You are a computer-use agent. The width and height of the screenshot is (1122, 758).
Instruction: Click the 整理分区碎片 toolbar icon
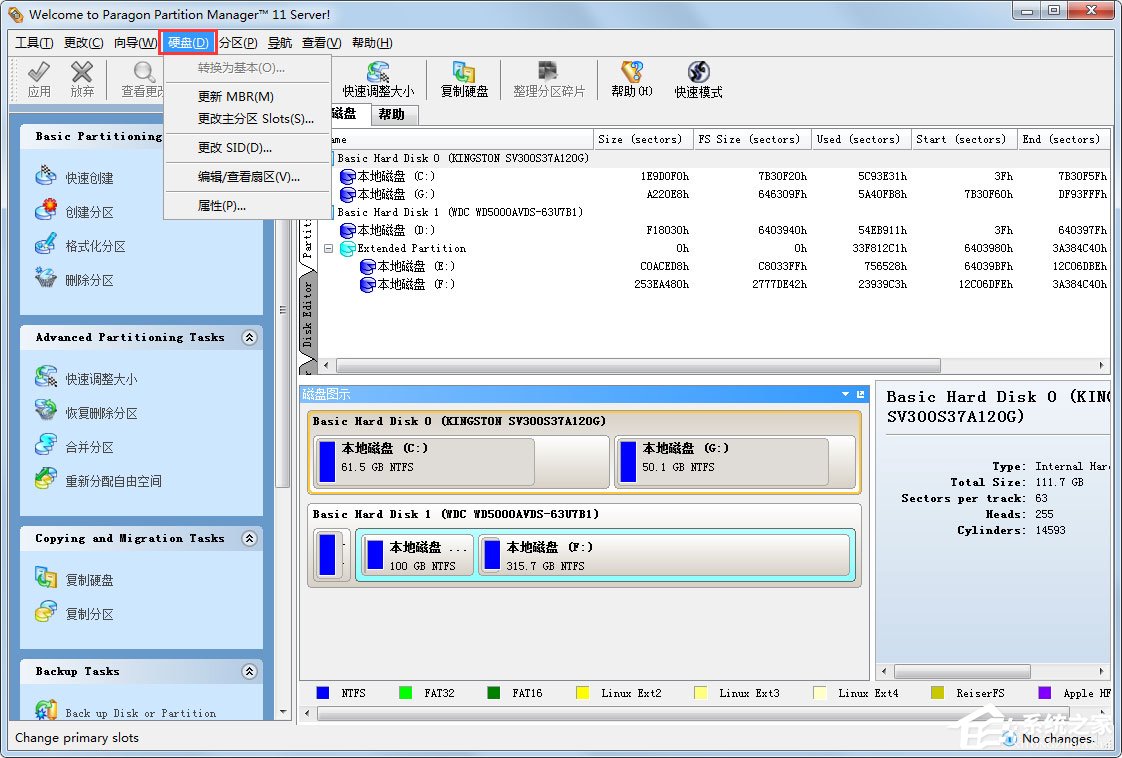[548, 72]
